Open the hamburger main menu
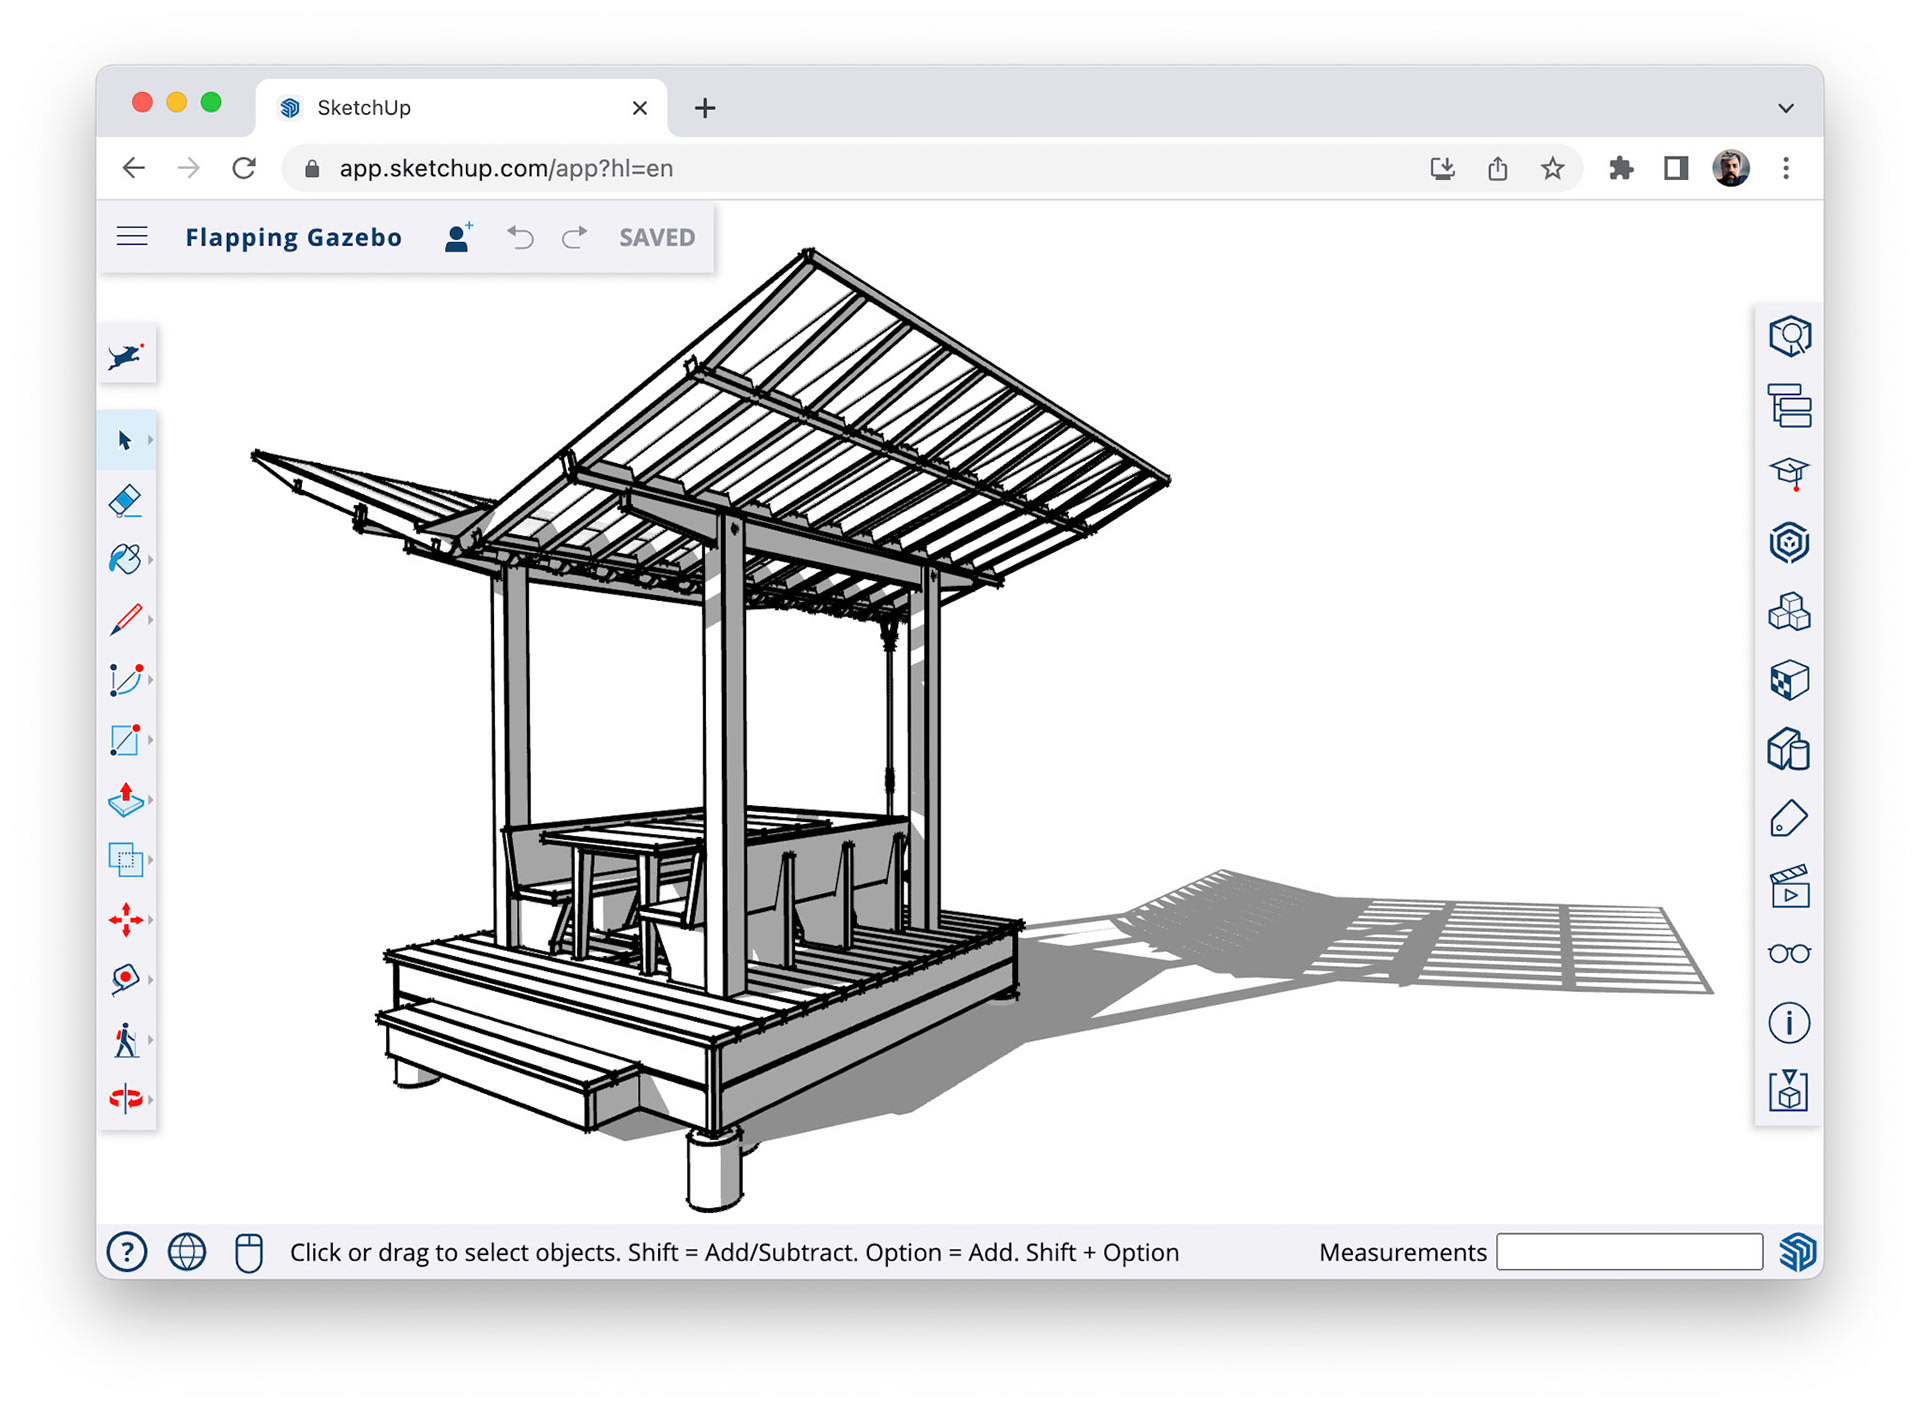This screenshot has width=1920, height=1406. [132, 237]
